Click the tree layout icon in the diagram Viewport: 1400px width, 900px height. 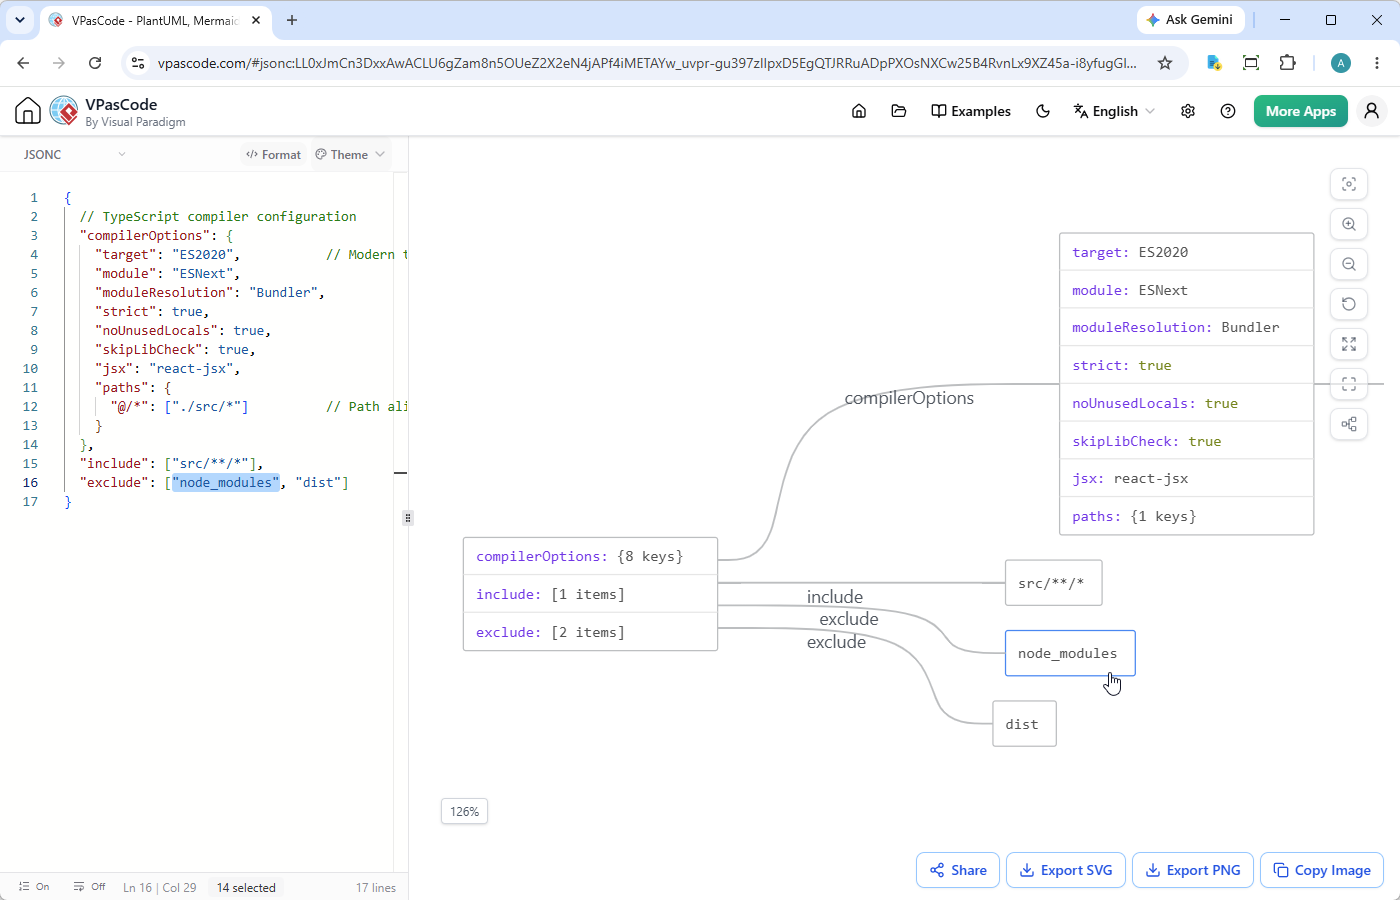[x=1349, y=424]
